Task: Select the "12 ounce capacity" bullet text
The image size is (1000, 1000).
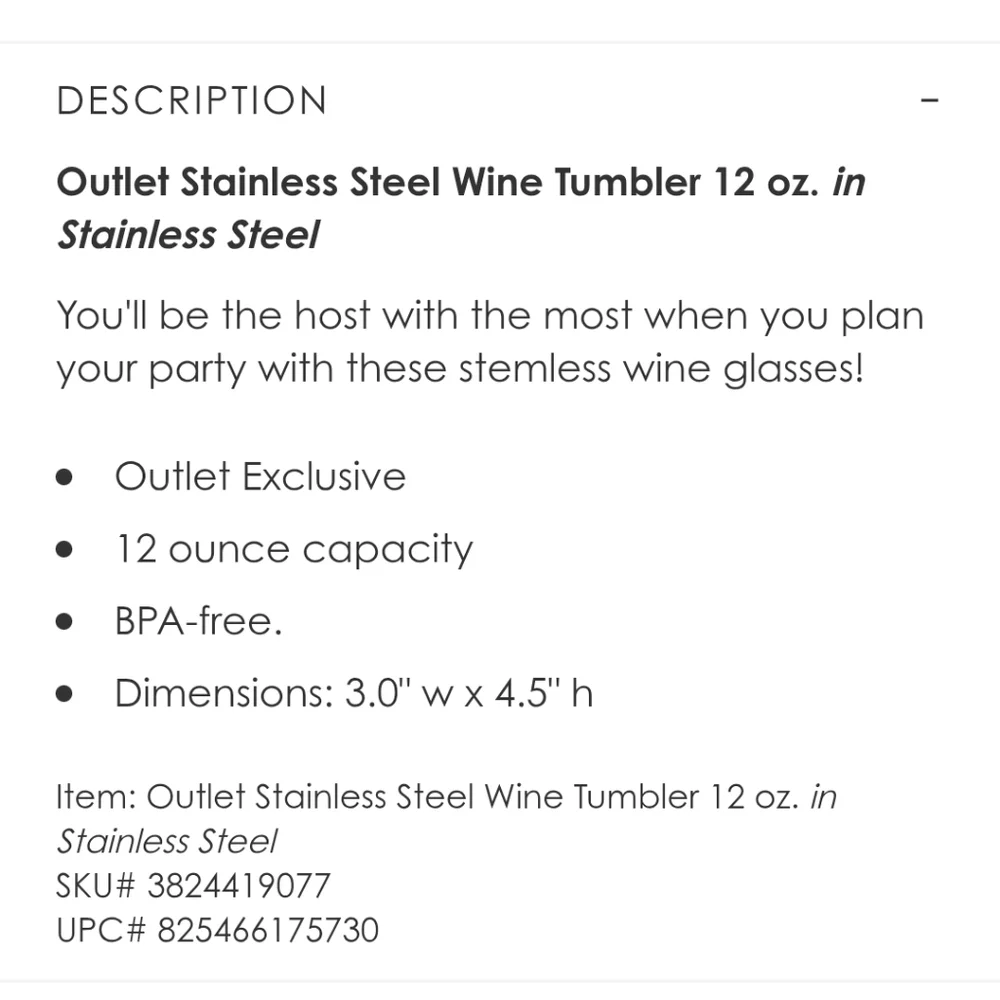Action: pos(293,549)
